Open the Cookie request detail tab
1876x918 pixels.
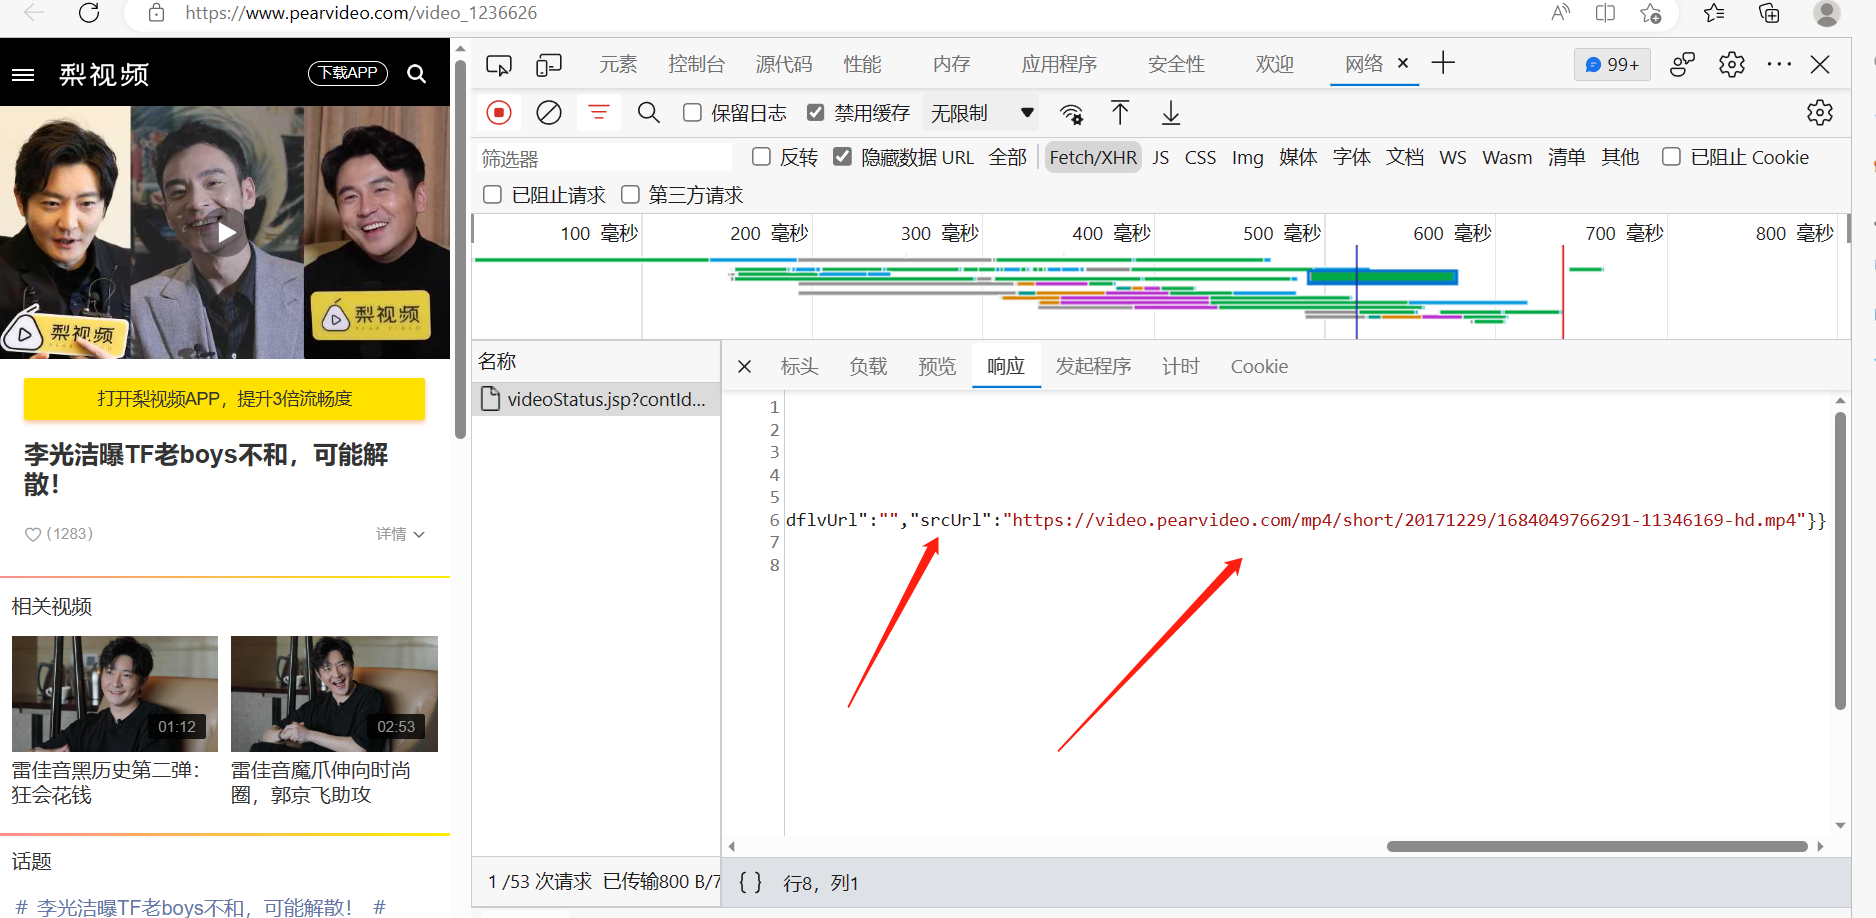coord(1259,366)
